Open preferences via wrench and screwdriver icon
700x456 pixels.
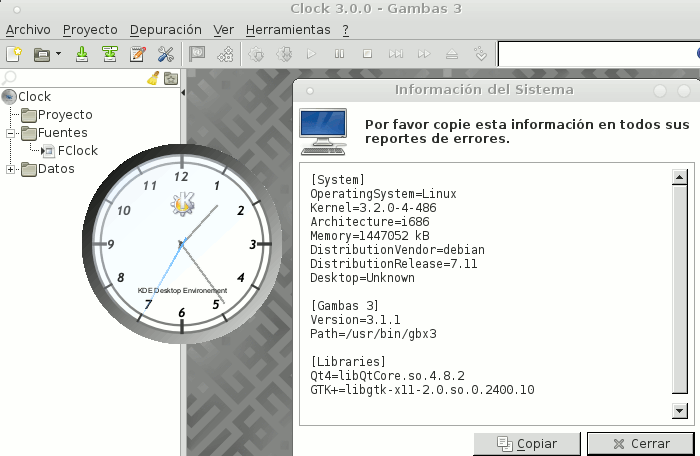click(x=166, y=54)
